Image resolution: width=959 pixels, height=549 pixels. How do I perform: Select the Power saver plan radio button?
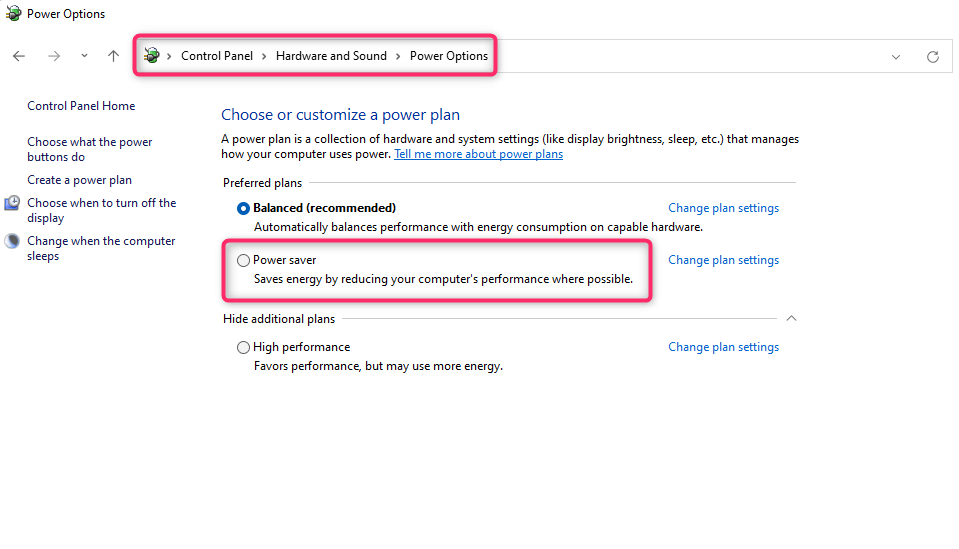tap(243, 260)
